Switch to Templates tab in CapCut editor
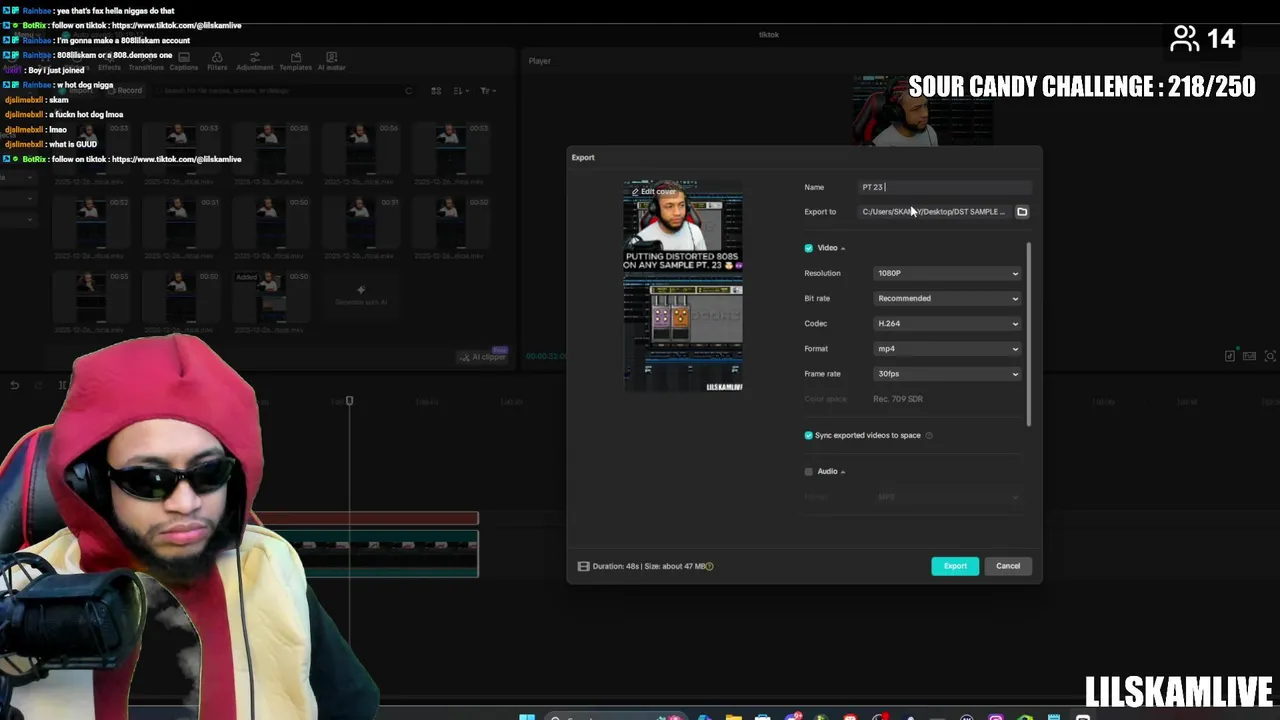Image resolution: width=1280 pixels, height=720 pixels. (x=295, y=62)
